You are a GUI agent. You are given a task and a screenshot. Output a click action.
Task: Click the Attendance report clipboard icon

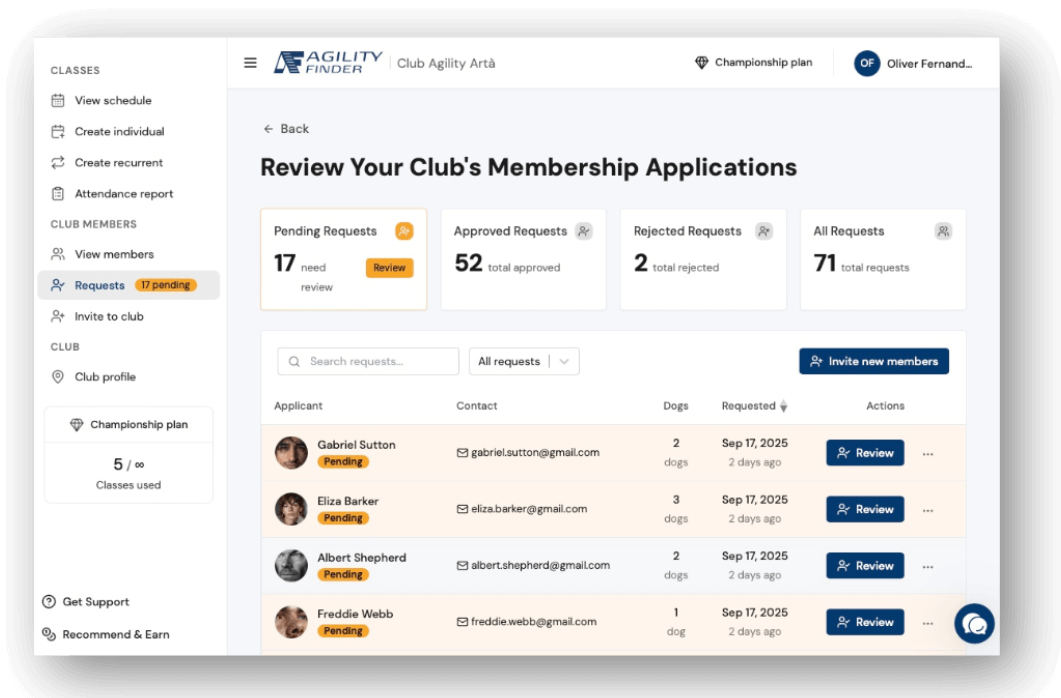pyautogui.click(x=58, y=193)
